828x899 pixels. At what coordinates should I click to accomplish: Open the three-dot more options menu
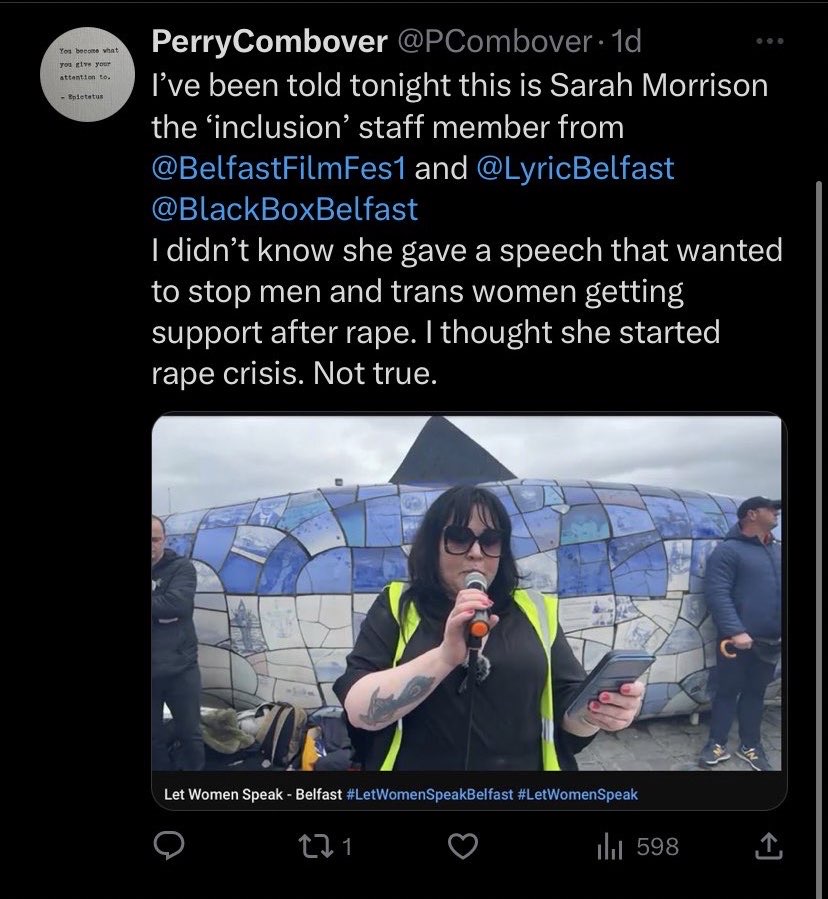click(770, 44)
